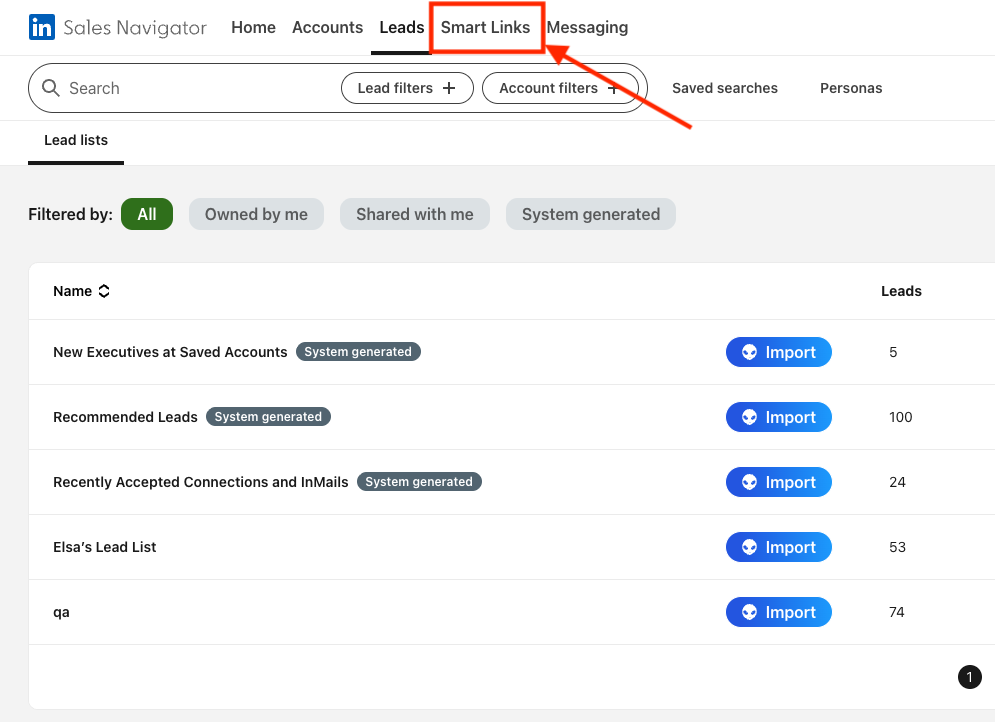Open the Personas page

coord(851,88)
